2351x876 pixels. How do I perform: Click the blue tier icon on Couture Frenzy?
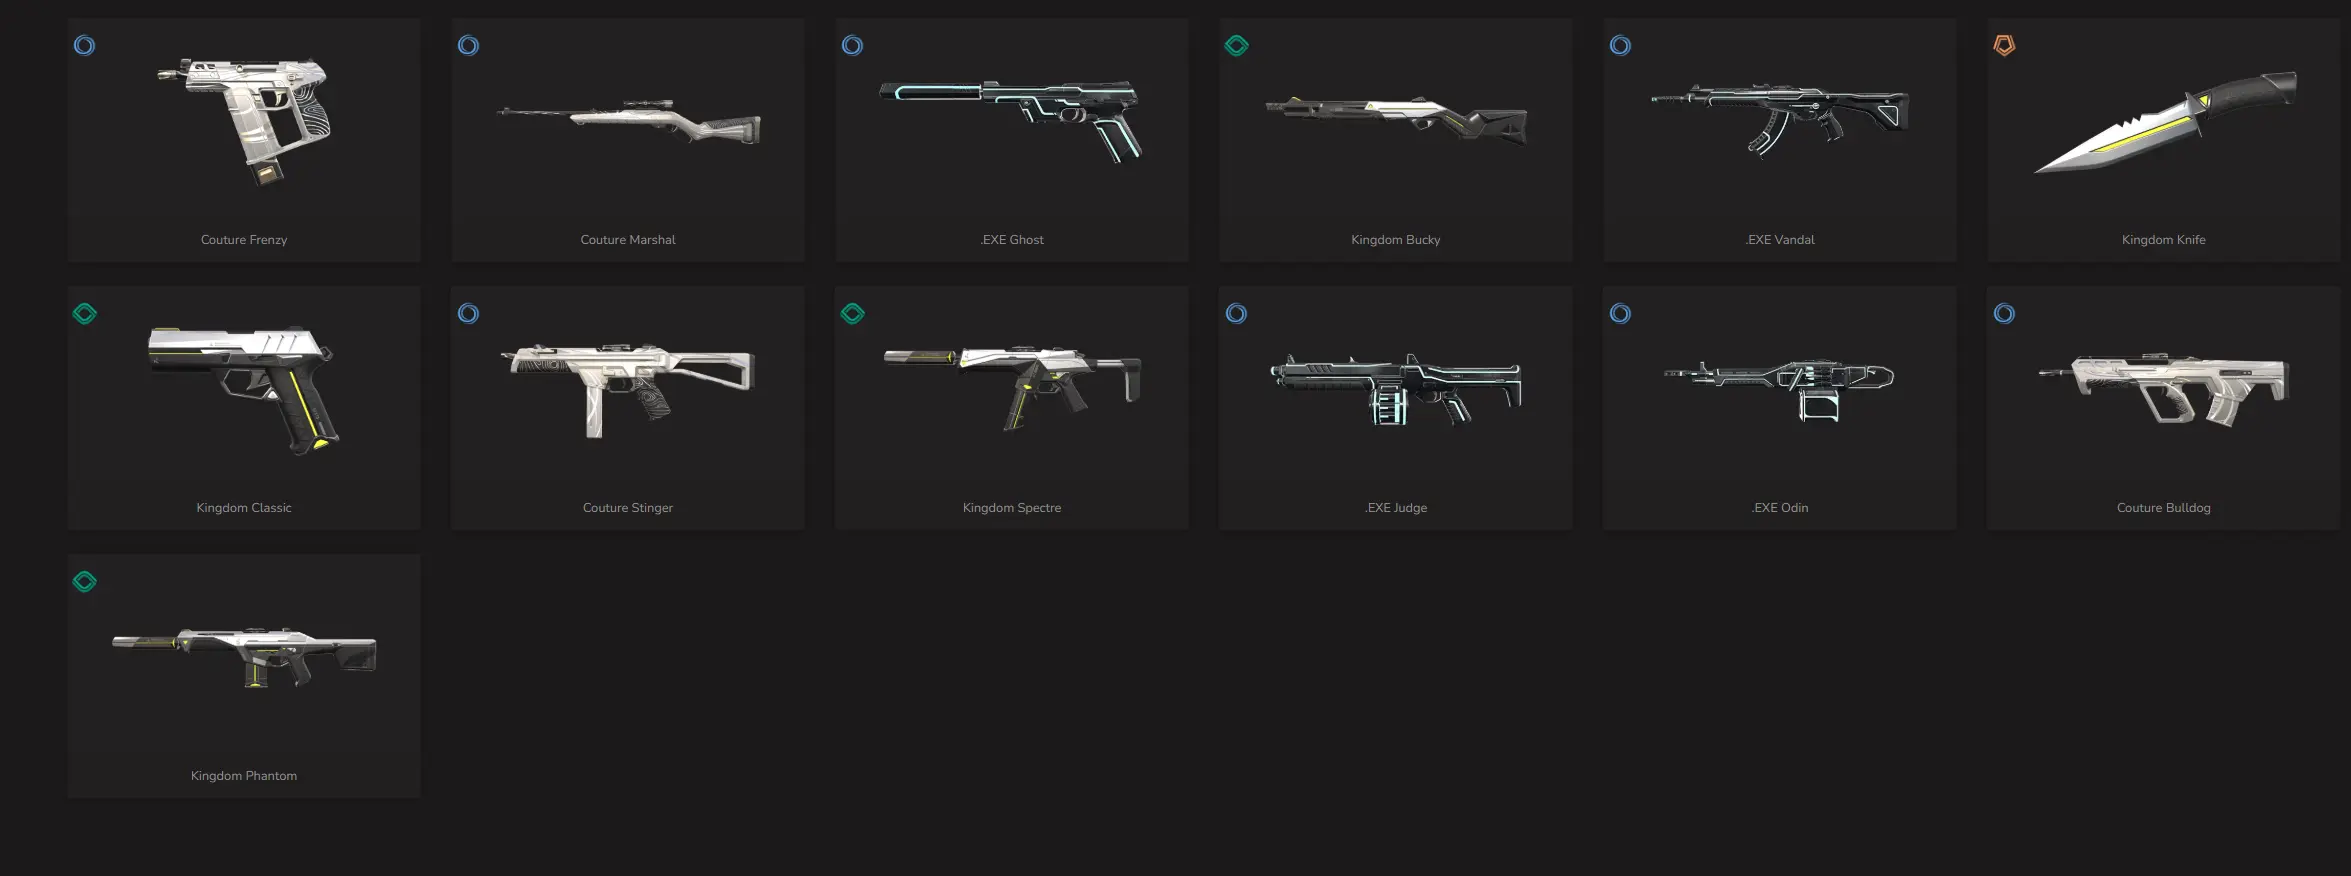pyautogui.click(x=85, y=45)
